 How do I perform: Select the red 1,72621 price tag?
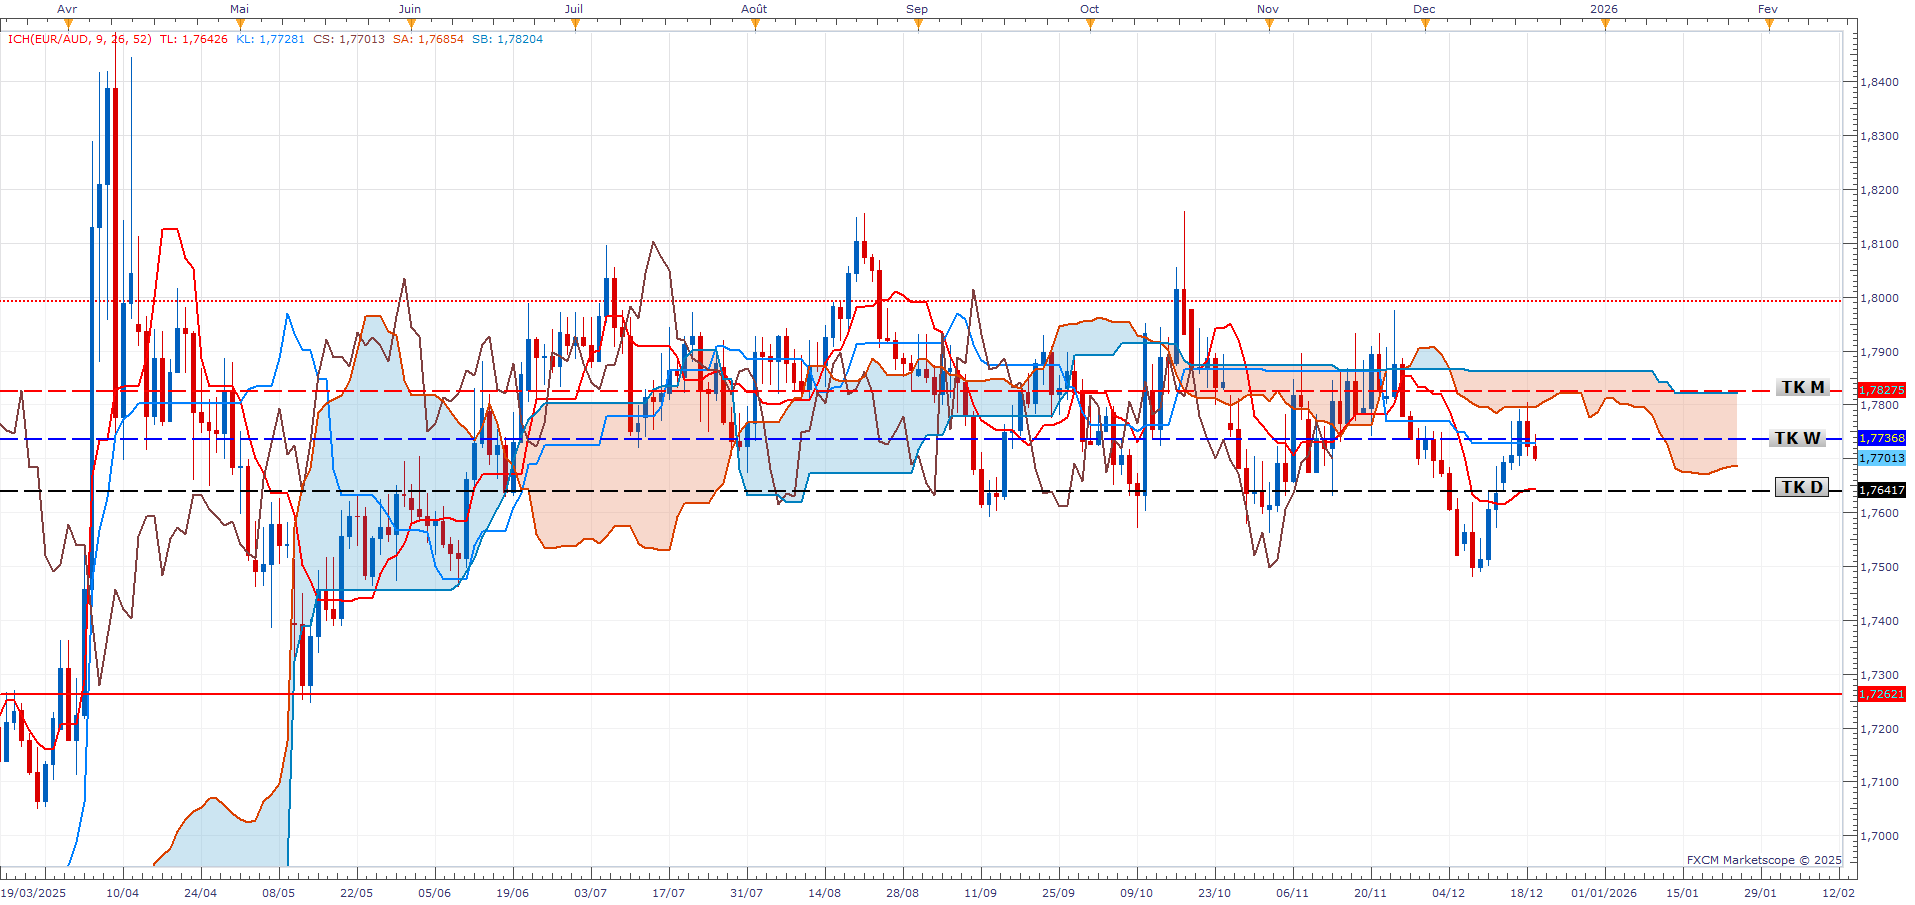pos(1881,694)
